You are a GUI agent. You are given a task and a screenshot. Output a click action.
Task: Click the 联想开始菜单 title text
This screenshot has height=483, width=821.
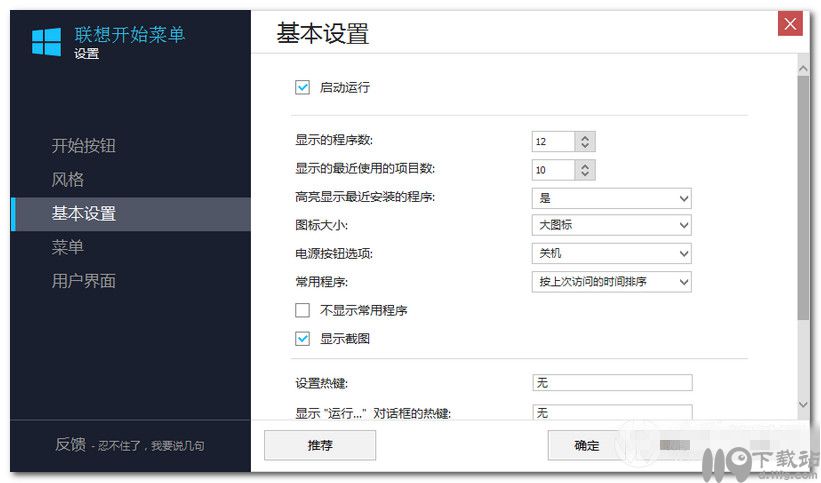130,35
